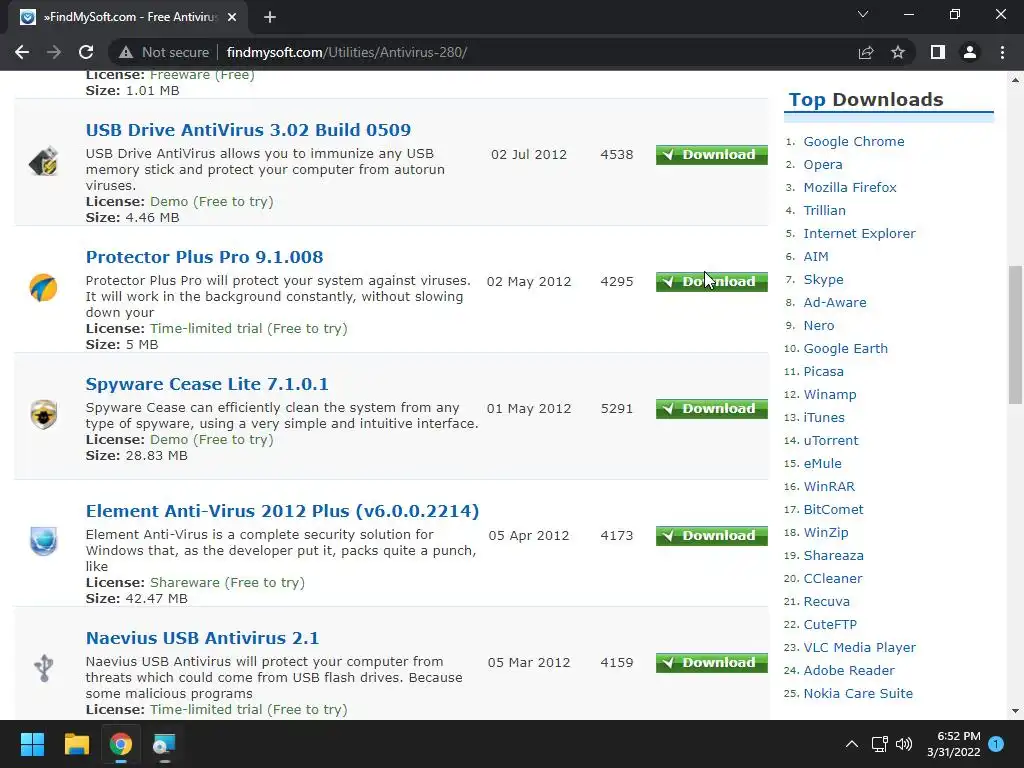Open the tab search dropdown
Image resolution: width=1024 pixels, height=768 pixels.
click(863, 14)
